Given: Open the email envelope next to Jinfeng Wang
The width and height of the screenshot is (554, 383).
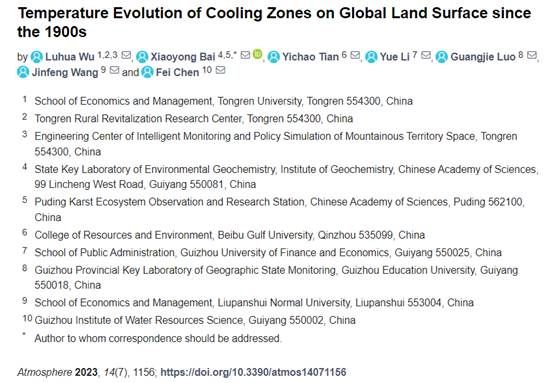Looking at the screenshot, I should (x=114, y=70).
